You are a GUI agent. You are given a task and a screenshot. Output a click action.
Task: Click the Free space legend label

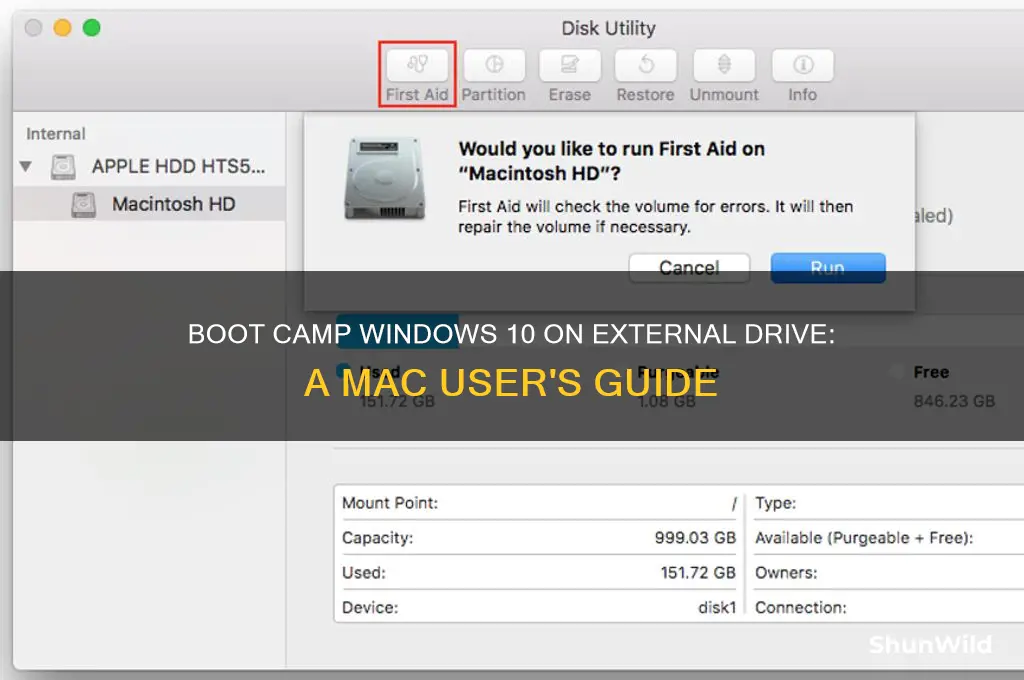pyautogui.click(x=931, y=372)
